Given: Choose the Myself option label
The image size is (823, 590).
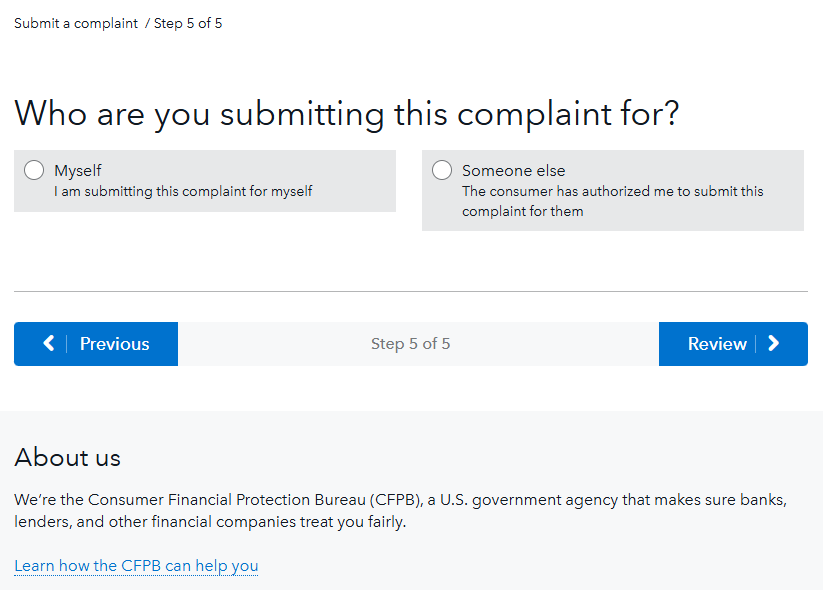Looking at the screenshot, I should point(78,171).
